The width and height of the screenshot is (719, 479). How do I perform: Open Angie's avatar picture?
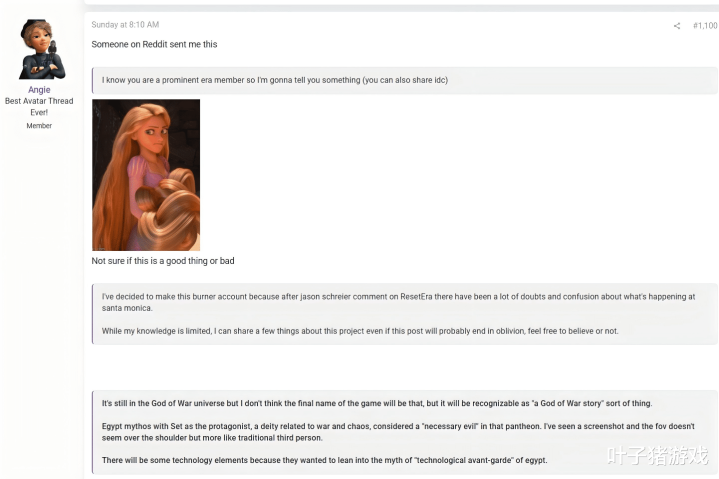pos(41,49)
